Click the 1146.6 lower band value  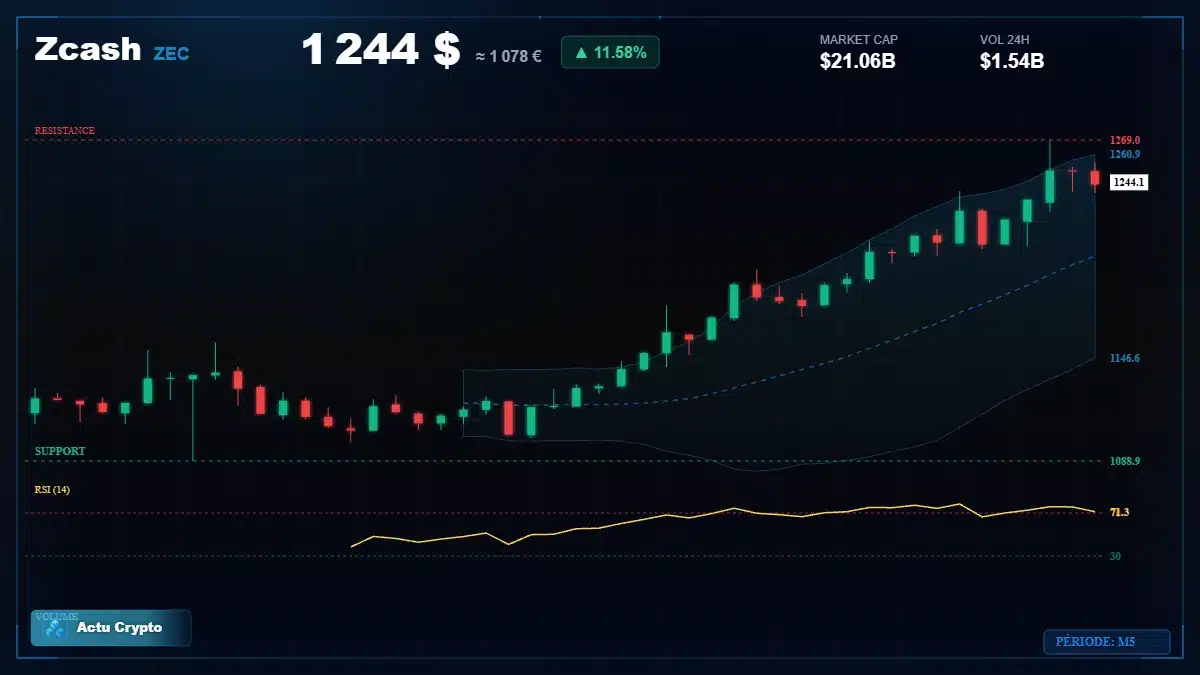[x=1125, y=358]
